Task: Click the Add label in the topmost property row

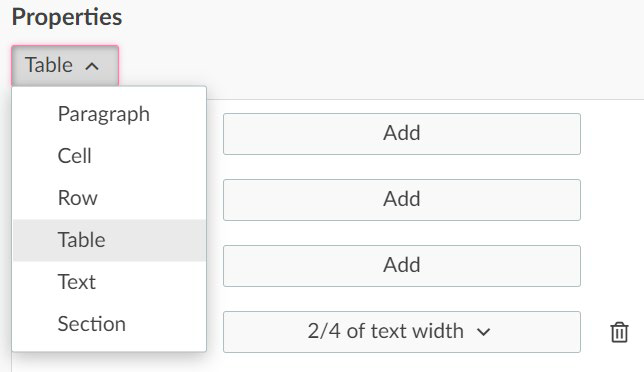Action: 402,133
